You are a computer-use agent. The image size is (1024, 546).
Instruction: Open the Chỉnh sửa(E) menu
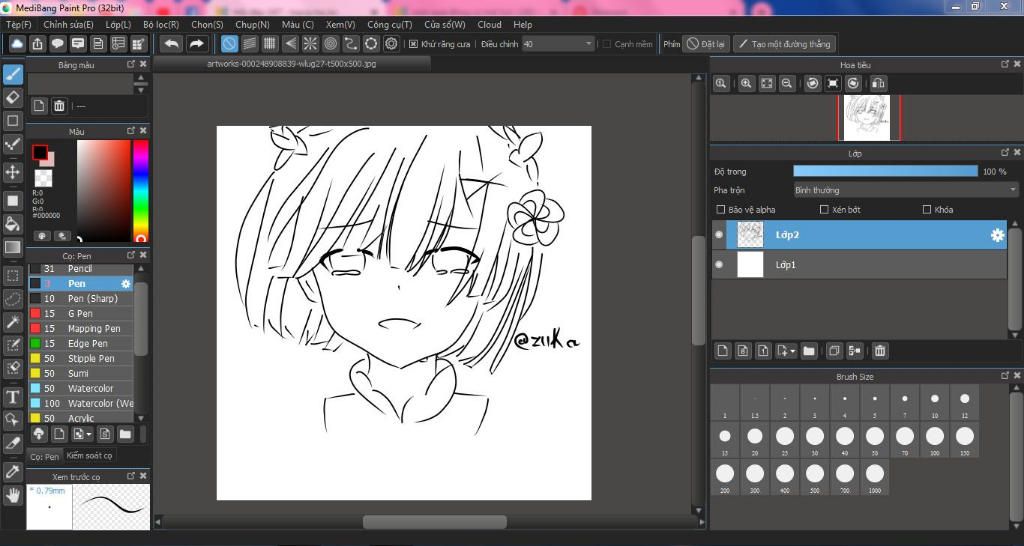pyautogui.click(x=69, y=24)
